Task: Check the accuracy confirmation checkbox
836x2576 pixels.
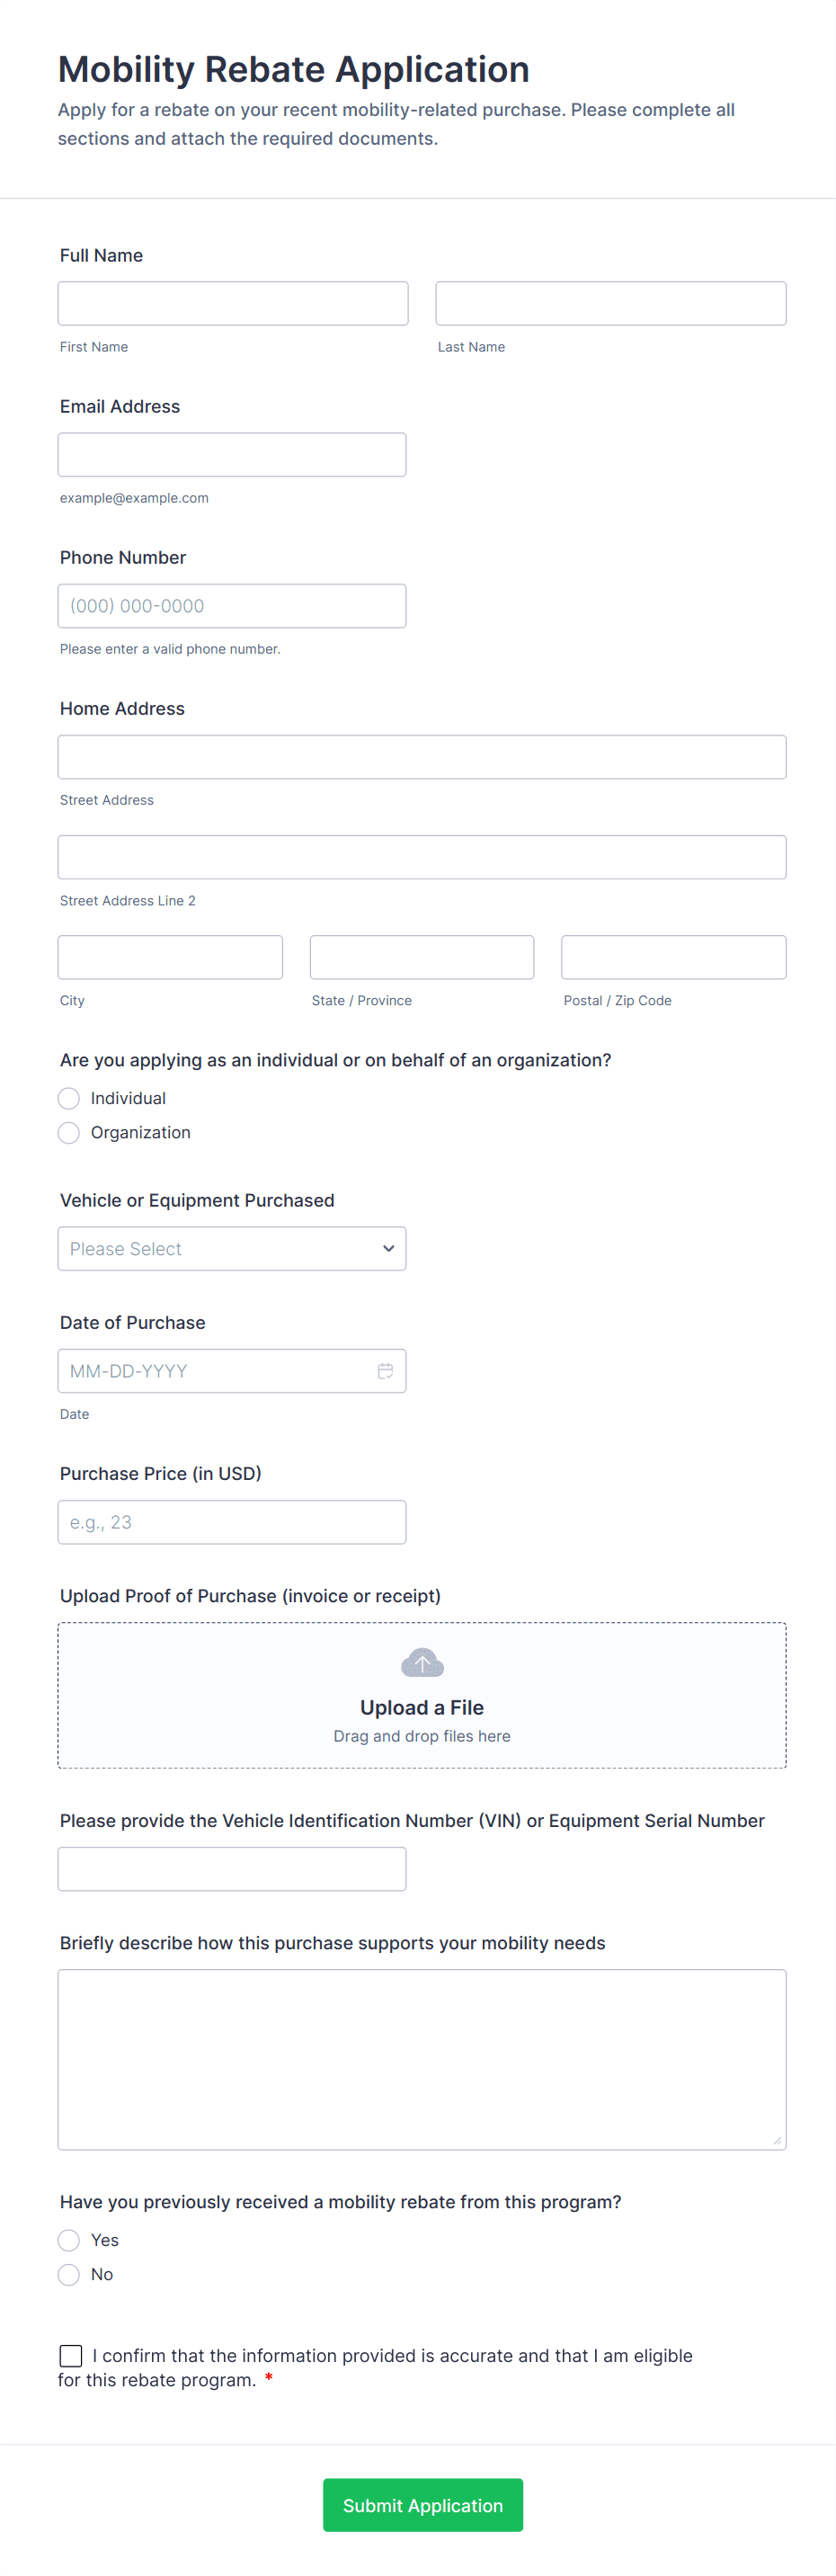Action: coord(71,2355)
